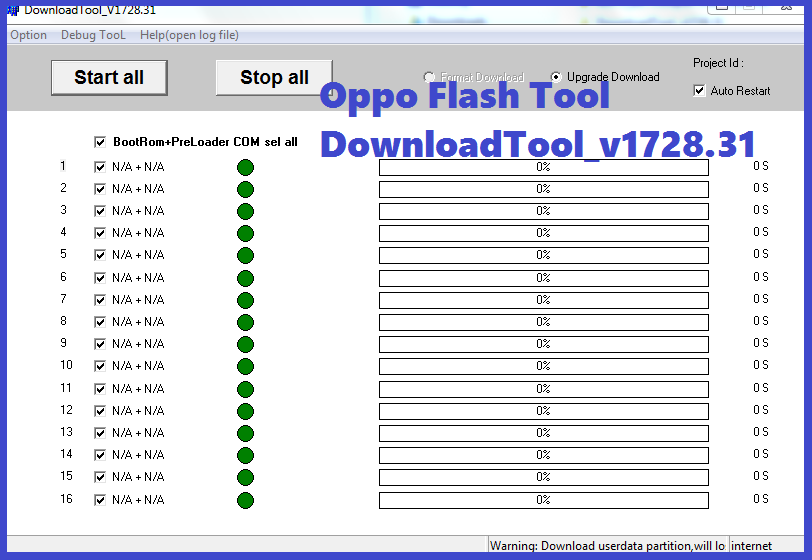
Task: Uncheck the port 7 checkbox
Action: coord(100,300)
